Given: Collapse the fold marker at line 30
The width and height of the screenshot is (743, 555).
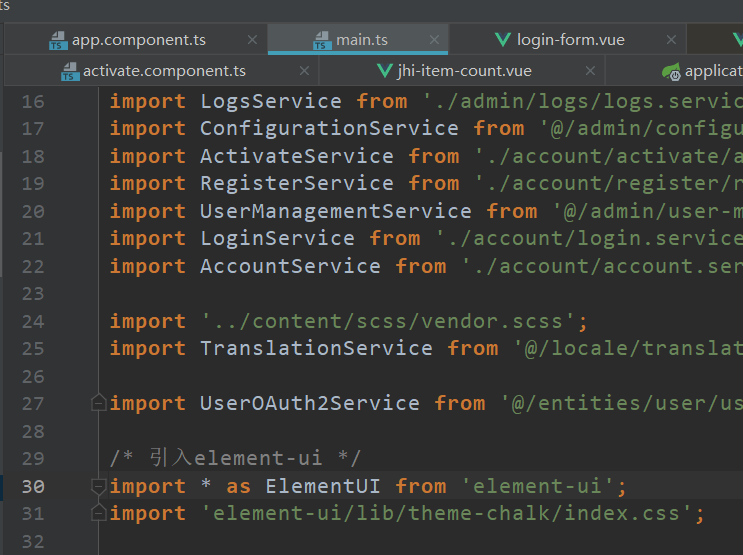Looking at the screenshot, I should (x=98, y=487).
